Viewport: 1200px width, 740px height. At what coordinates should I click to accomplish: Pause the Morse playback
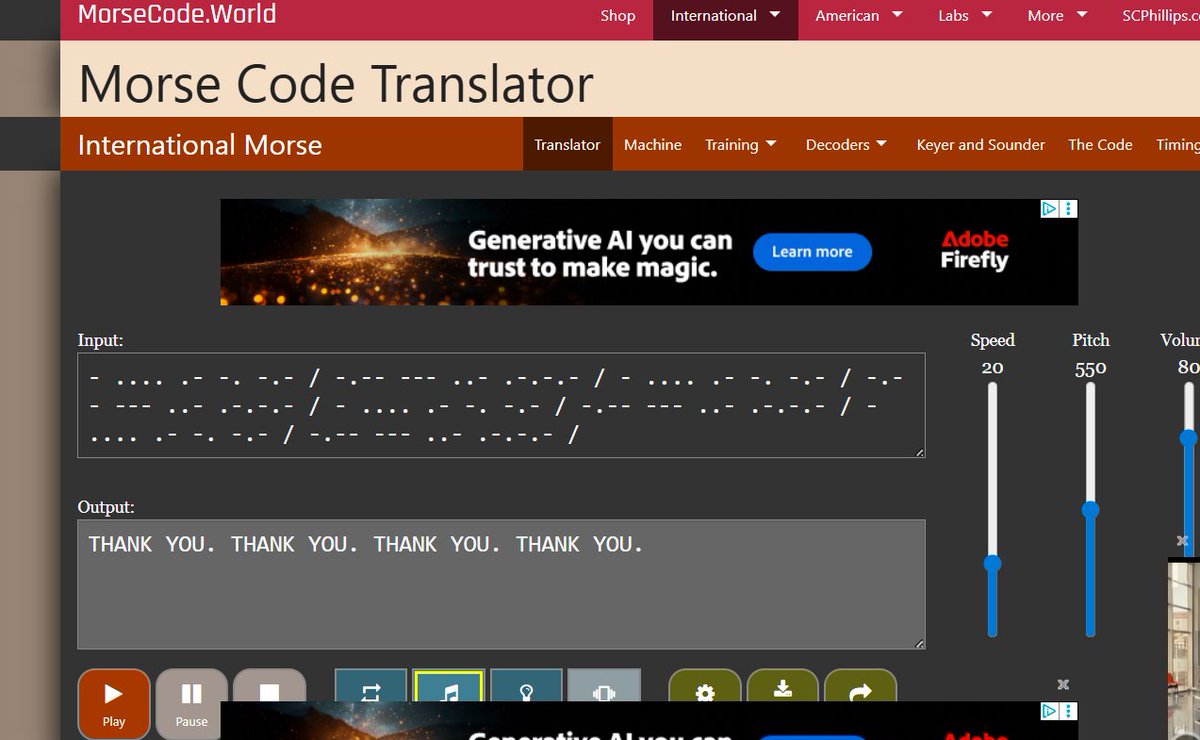(x=192, y=704)
